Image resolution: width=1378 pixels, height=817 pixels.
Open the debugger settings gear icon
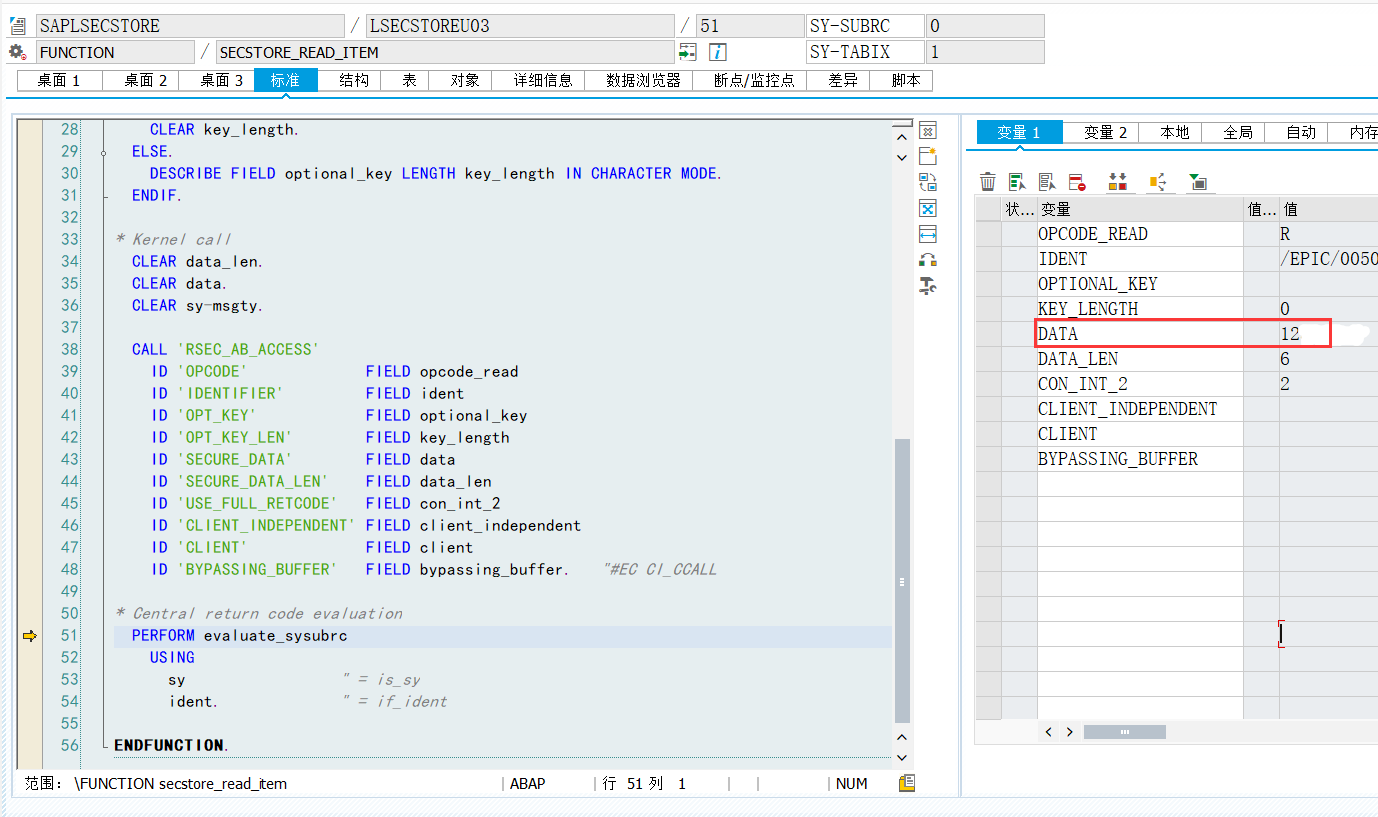click(x=16, y=52)
